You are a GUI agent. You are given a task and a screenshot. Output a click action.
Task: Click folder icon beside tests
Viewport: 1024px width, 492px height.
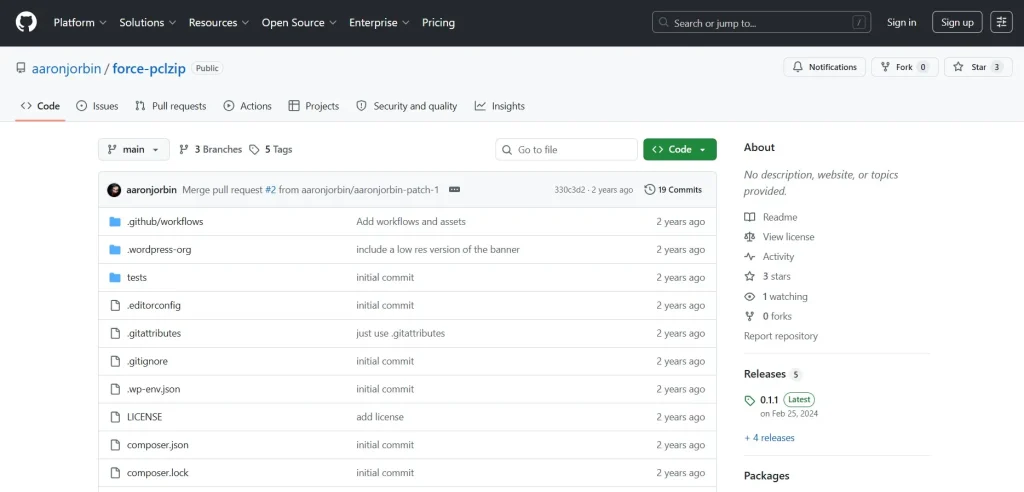click(115, 278)
